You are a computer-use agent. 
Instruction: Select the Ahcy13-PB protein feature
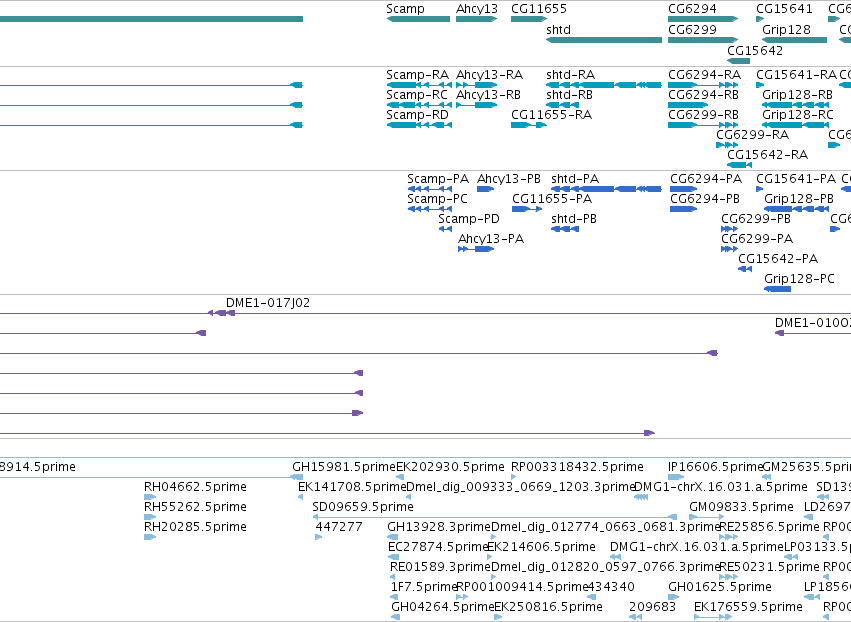(485, 189)
